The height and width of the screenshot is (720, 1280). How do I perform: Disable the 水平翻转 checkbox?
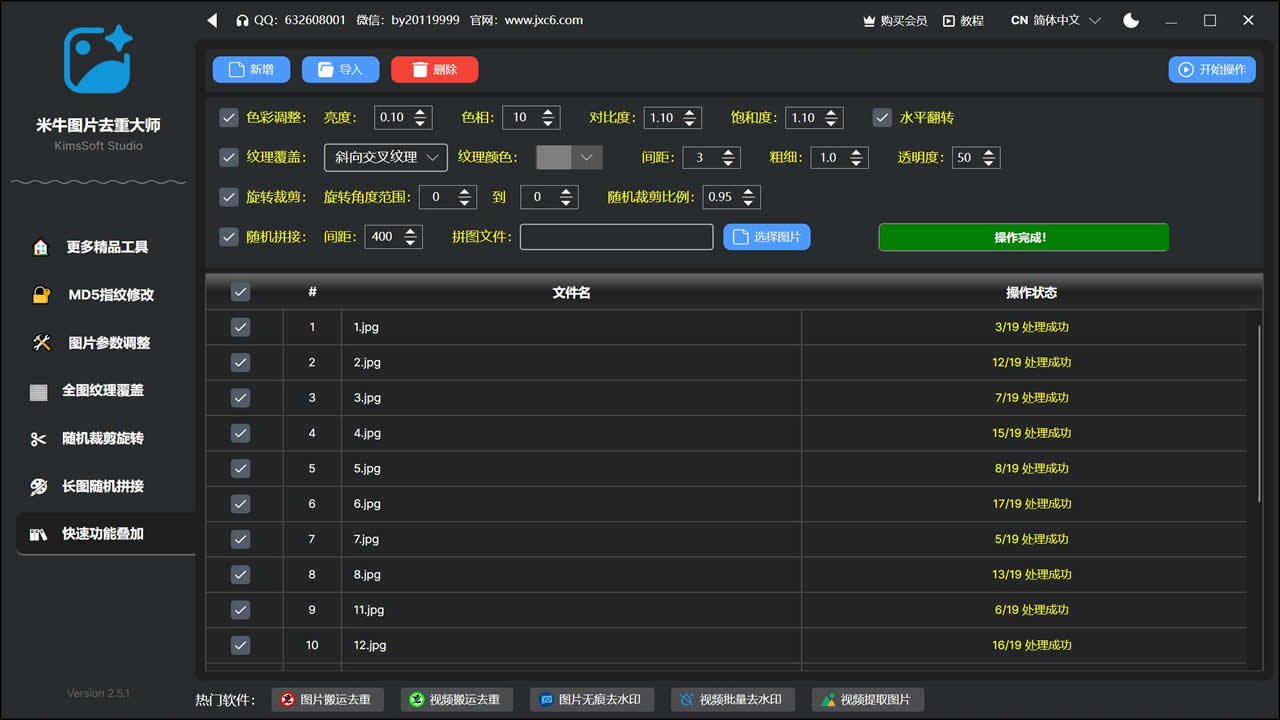[882, 118]
